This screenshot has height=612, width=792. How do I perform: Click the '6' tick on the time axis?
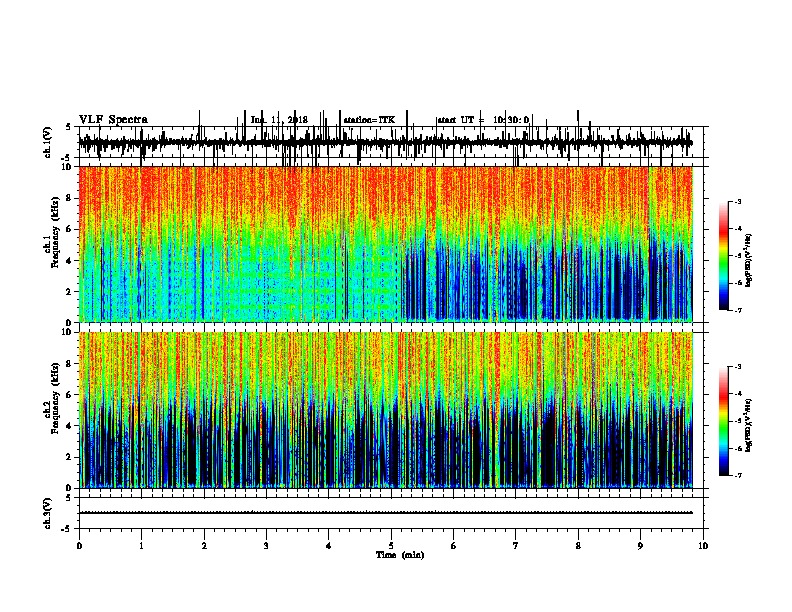click(454, 546)
